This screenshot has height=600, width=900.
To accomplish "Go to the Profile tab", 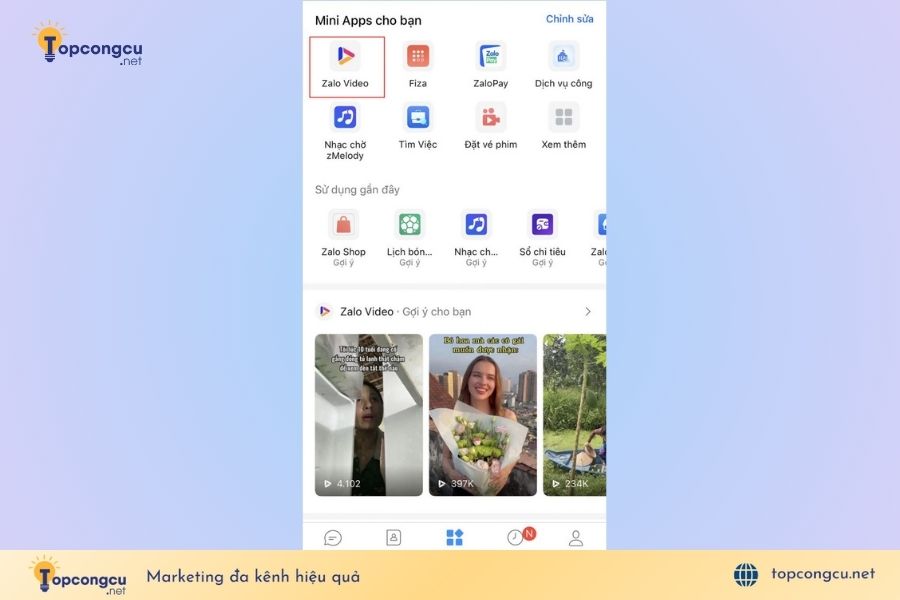I will click(x=576, y=538).
